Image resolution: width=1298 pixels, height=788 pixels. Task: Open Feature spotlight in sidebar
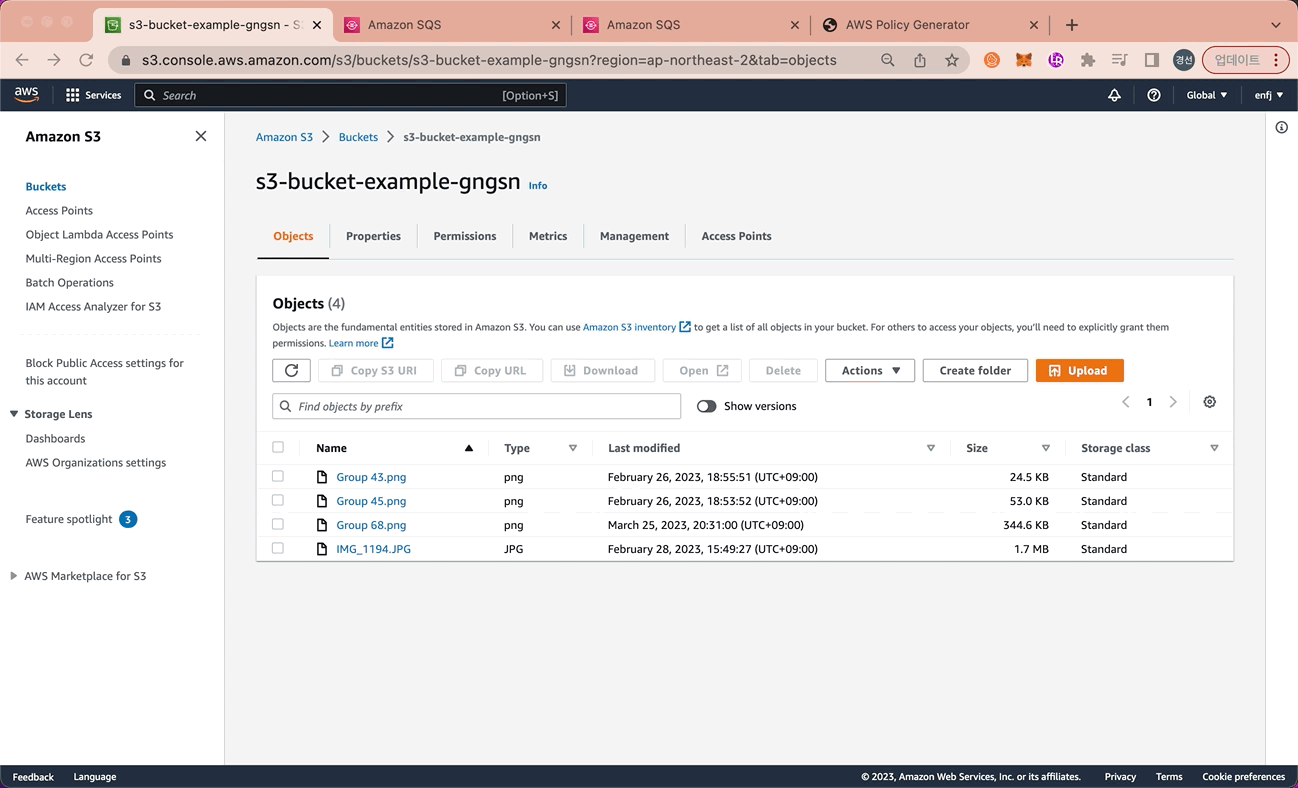coord(69,519)
